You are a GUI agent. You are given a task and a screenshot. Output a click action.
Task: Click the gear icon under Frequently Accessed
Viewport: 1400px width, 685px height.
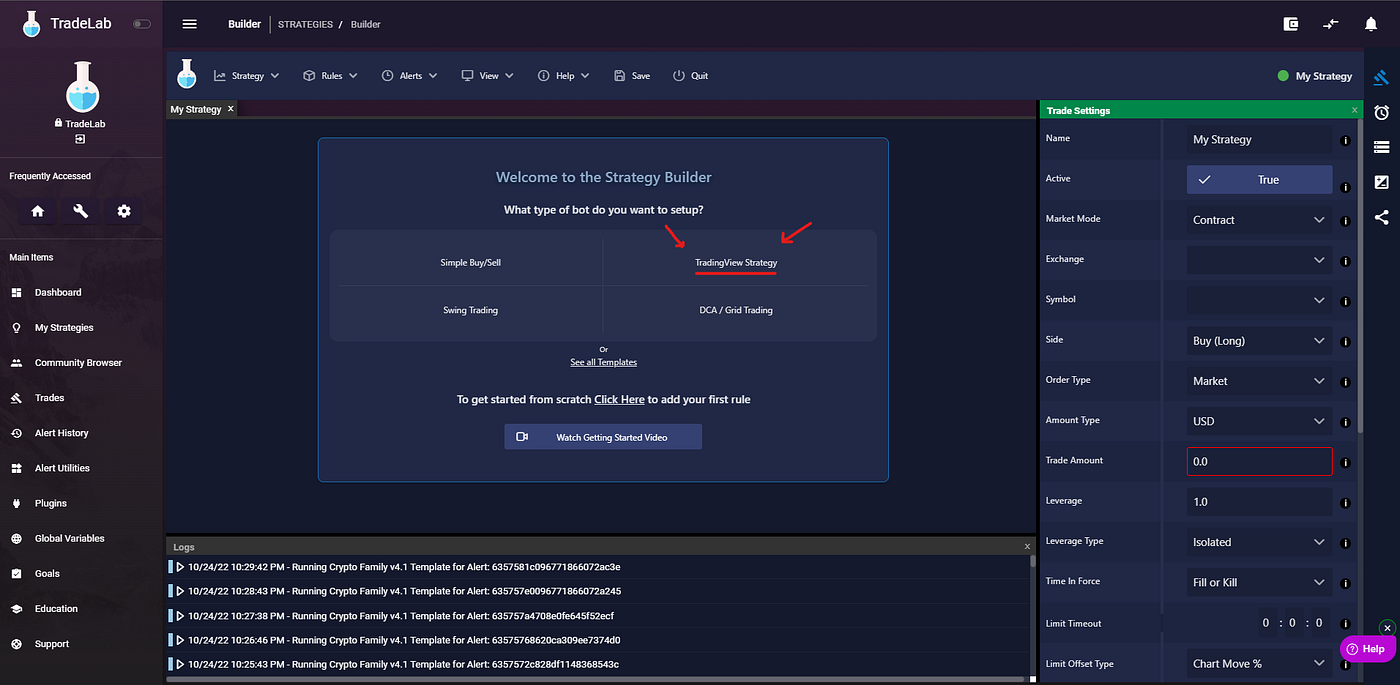tap(124, 211)
